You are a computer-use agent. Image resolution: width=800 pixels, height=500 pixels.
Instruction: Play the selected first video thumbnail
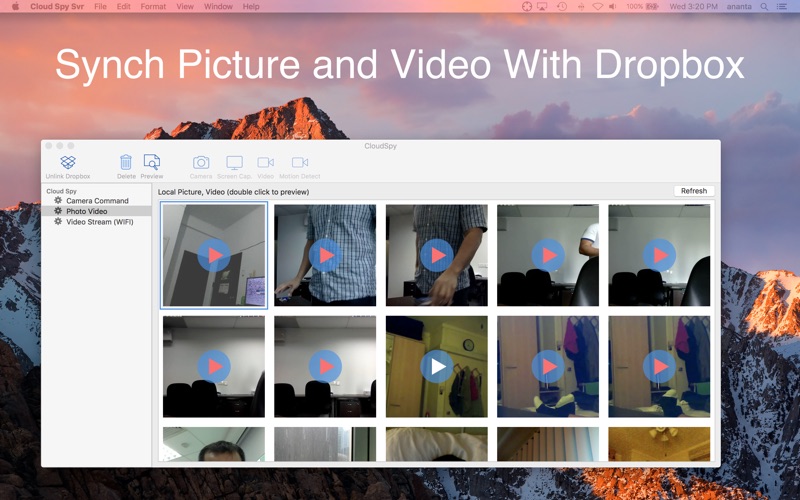pyautogui.click(x=214, y=255)
